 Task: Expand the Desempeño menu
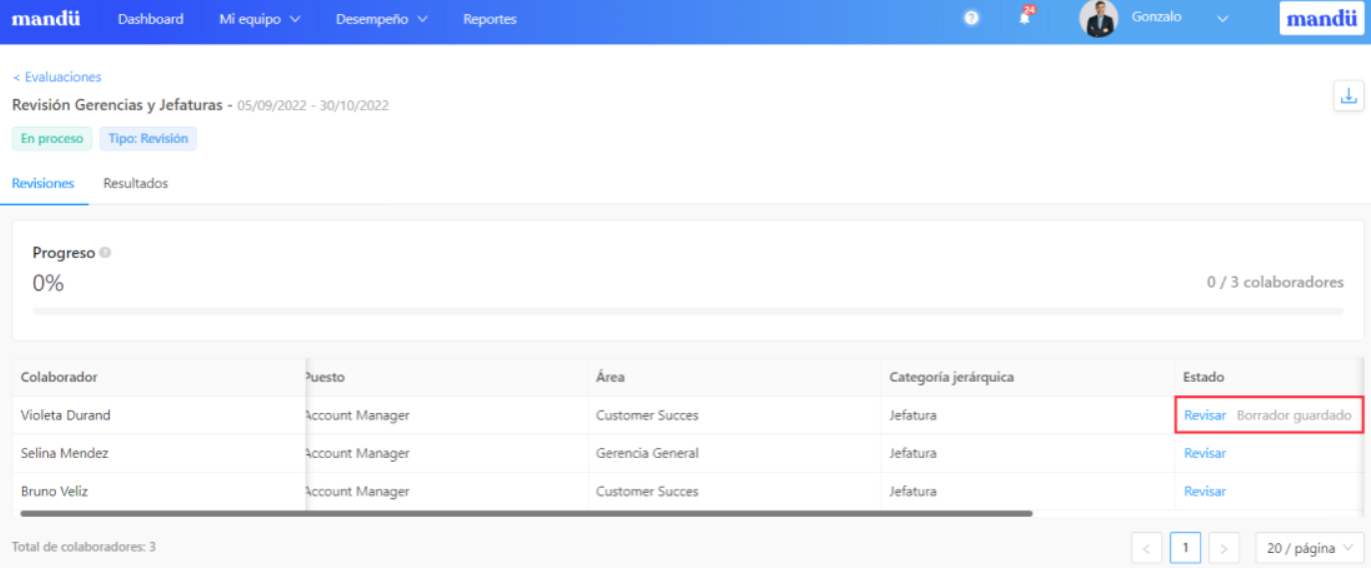[381, 19]
